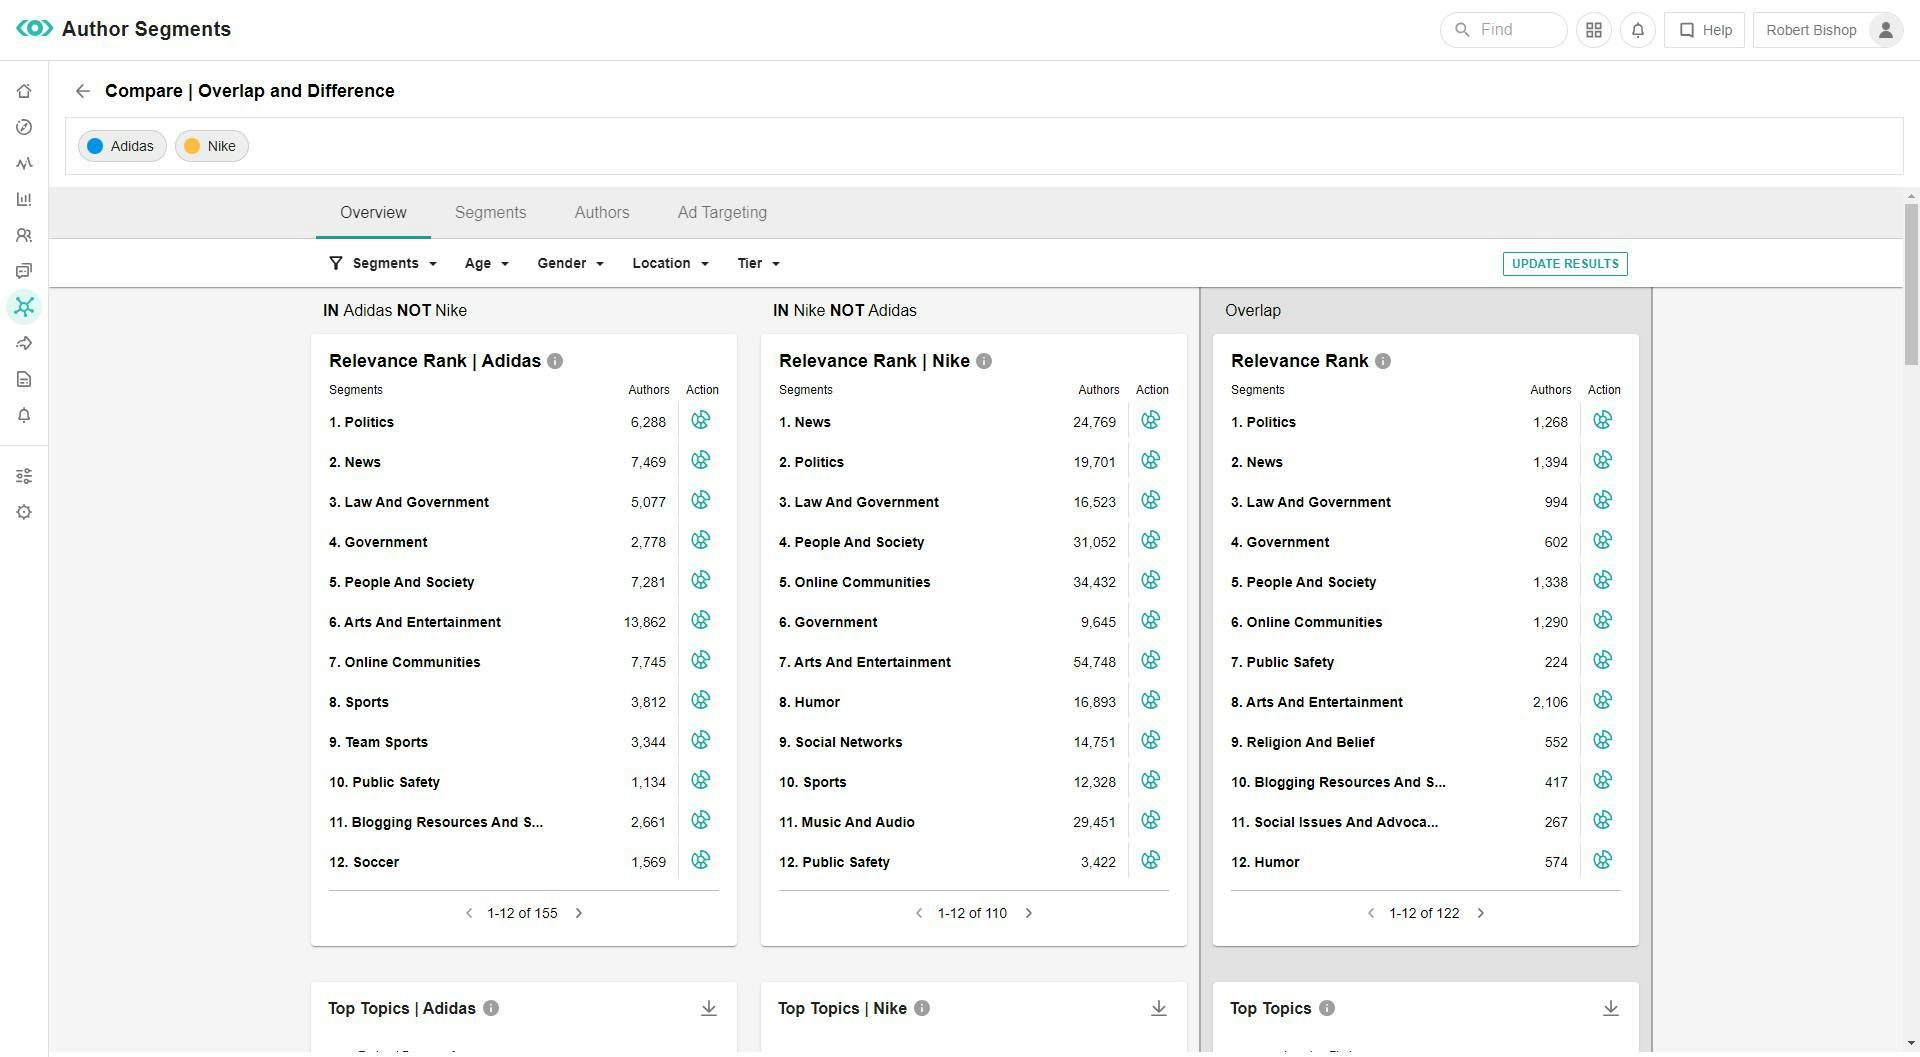The image size is (1920, 1057).
Task: Open the compass explore icon in sidebar
Action: (x=24, y=127)
